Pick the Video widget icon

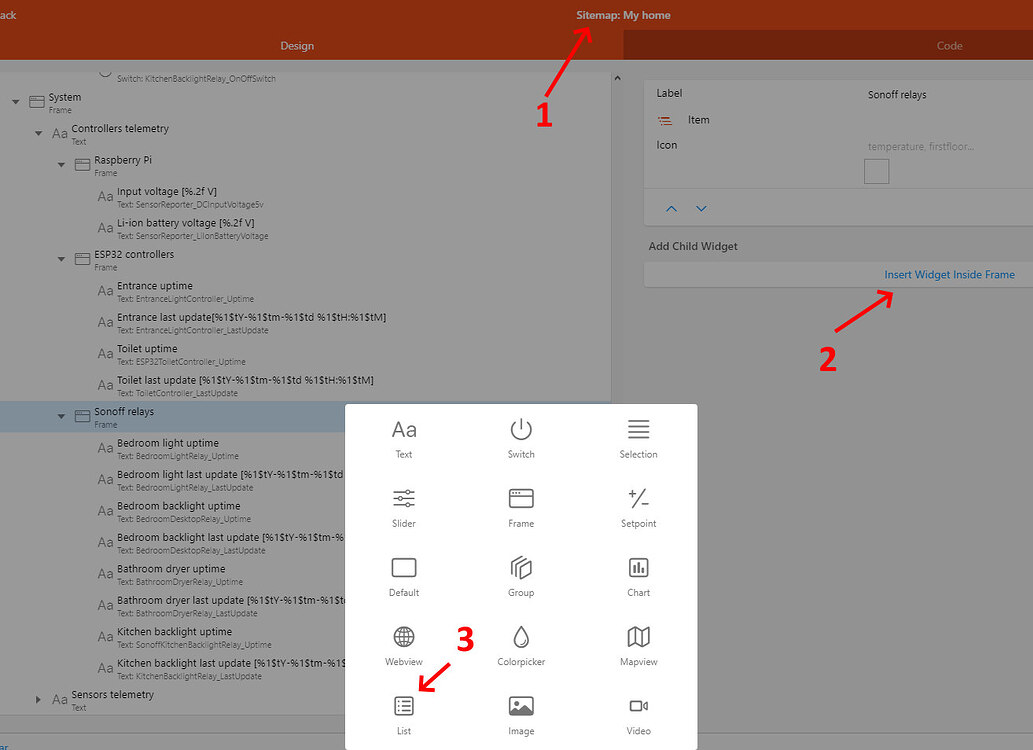click(638, 706)
